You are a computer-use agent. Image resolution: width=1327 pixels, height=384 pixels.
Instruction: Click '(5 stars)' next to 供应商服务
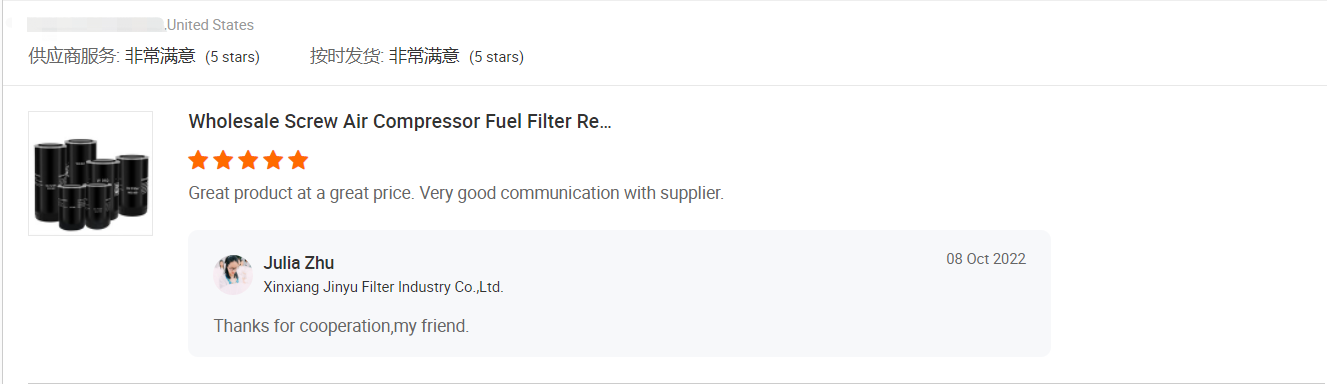[232, 57]
